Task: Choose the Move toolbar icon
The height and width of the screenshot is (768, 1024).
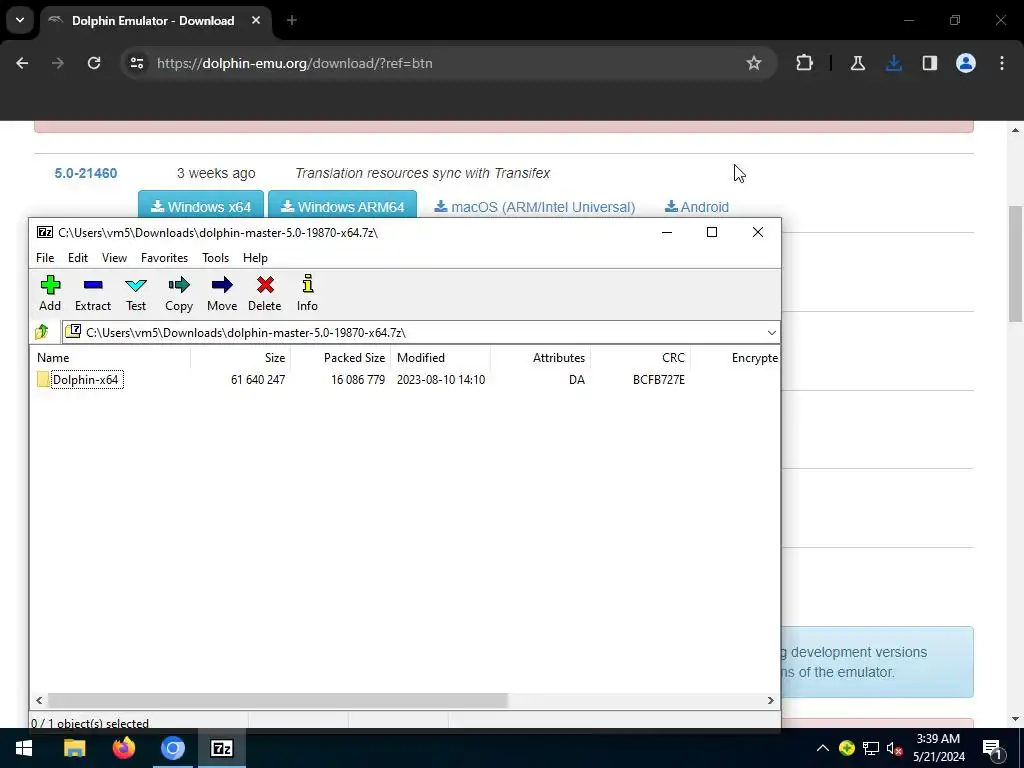Action: click(222, 293)
